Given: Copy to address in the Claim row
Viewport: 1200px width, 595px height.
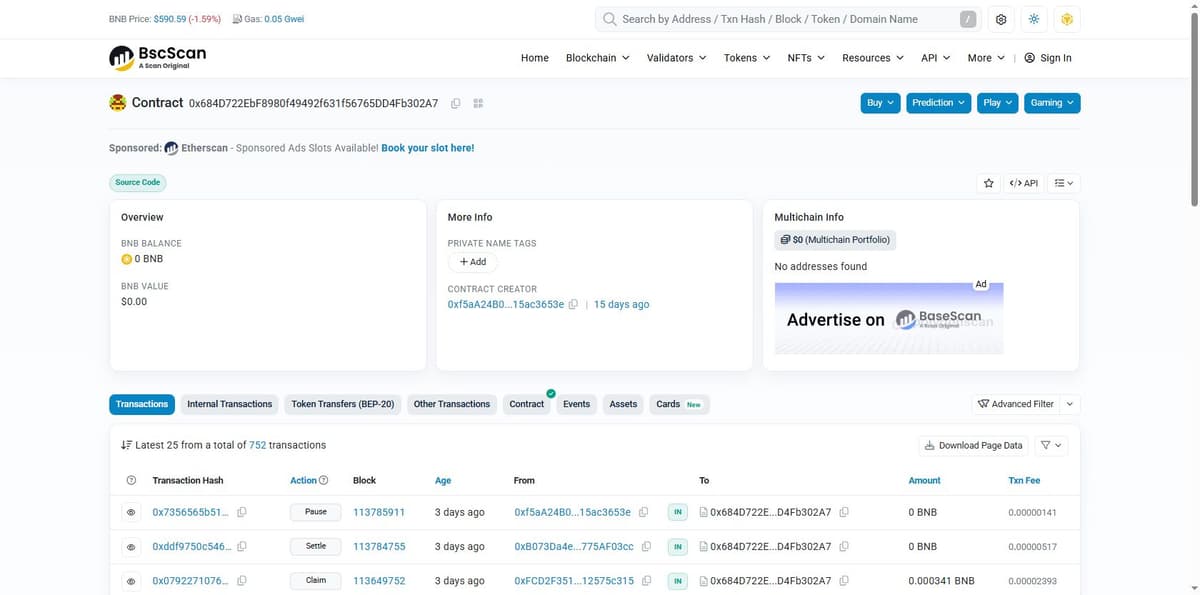Looking at the screenshot, I should click(x=844, y=580).
